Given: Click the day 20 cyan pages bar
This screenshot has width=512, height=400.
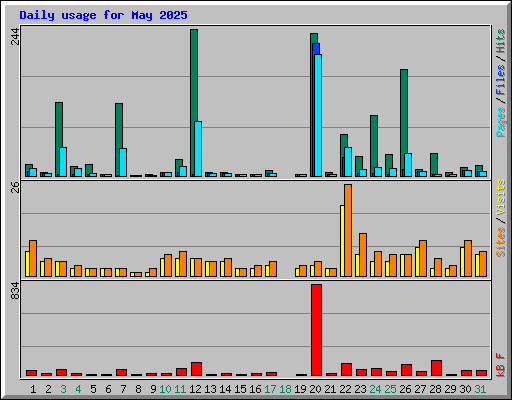Looking at the screenshot, I should click(318, 115).
